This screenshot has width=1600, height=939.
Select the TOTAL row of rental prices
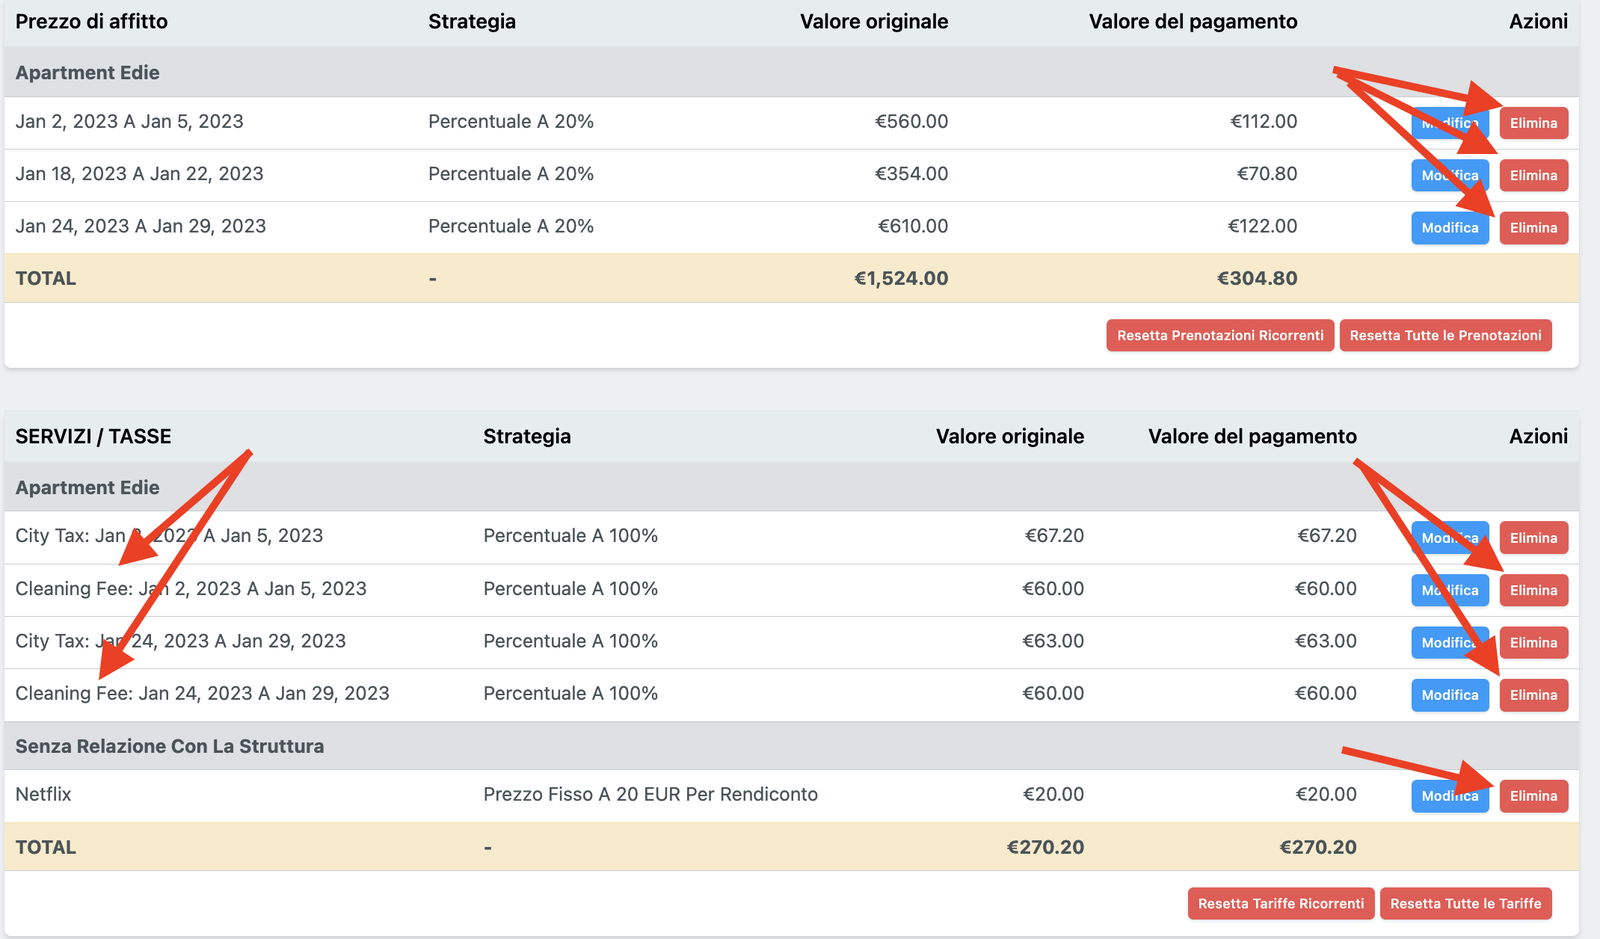(x=45, y=278)
